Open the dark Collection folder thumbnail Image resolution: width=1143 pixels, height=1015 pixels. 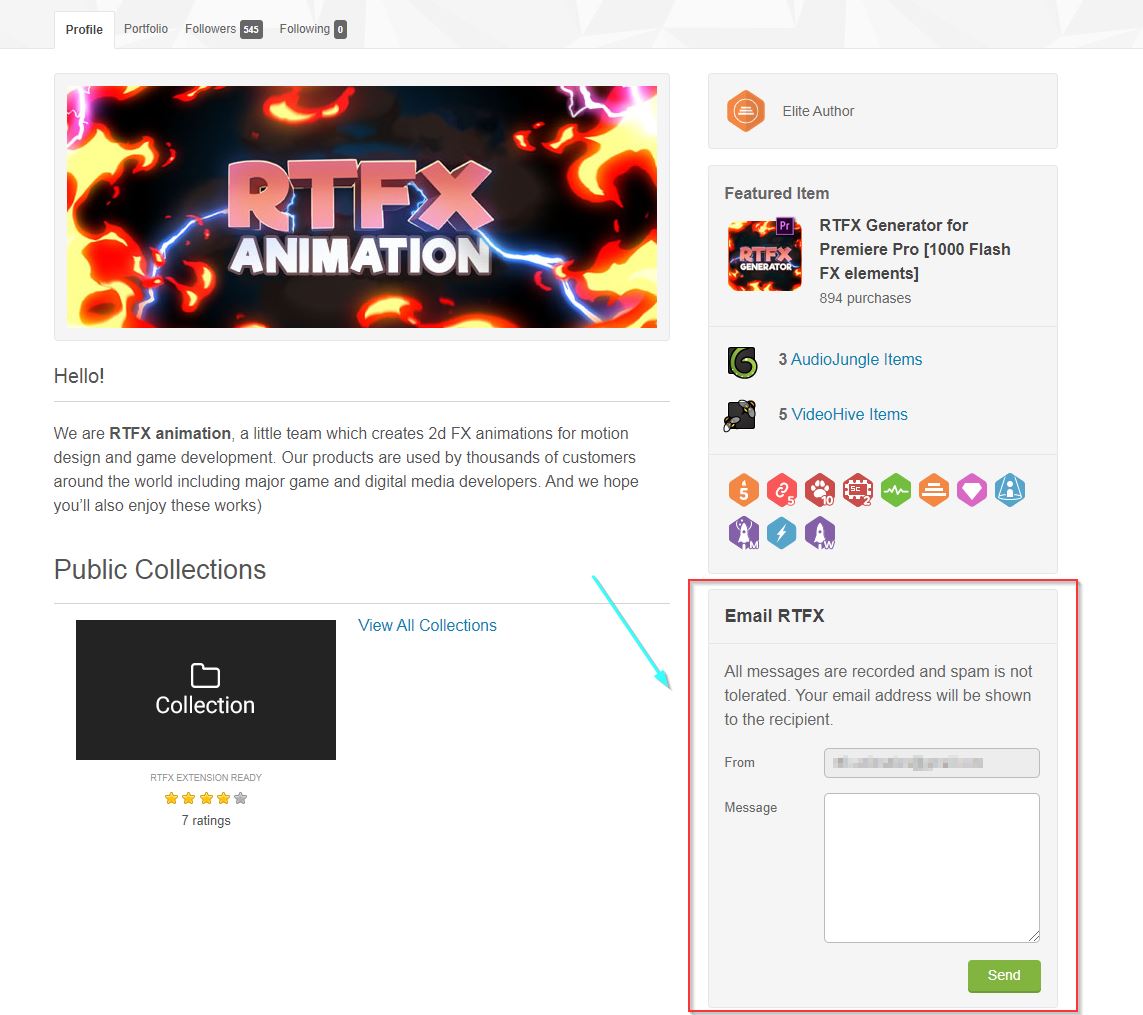tap(206, 690)
